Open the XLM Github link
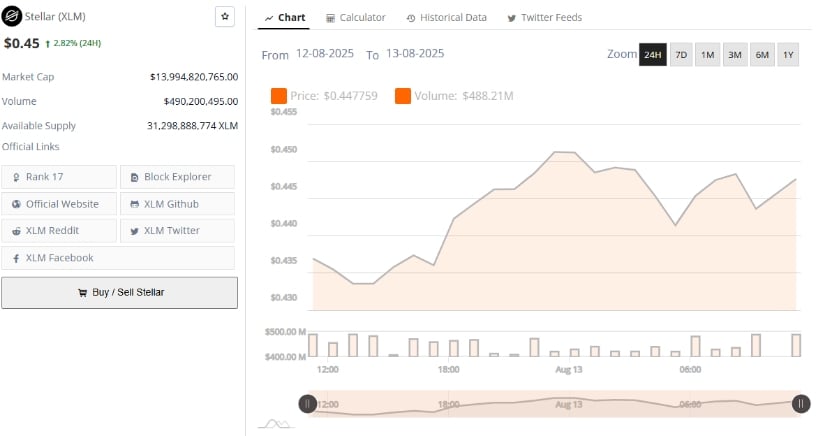This screenshot has height=436, width=825. (x=177, y=204)
